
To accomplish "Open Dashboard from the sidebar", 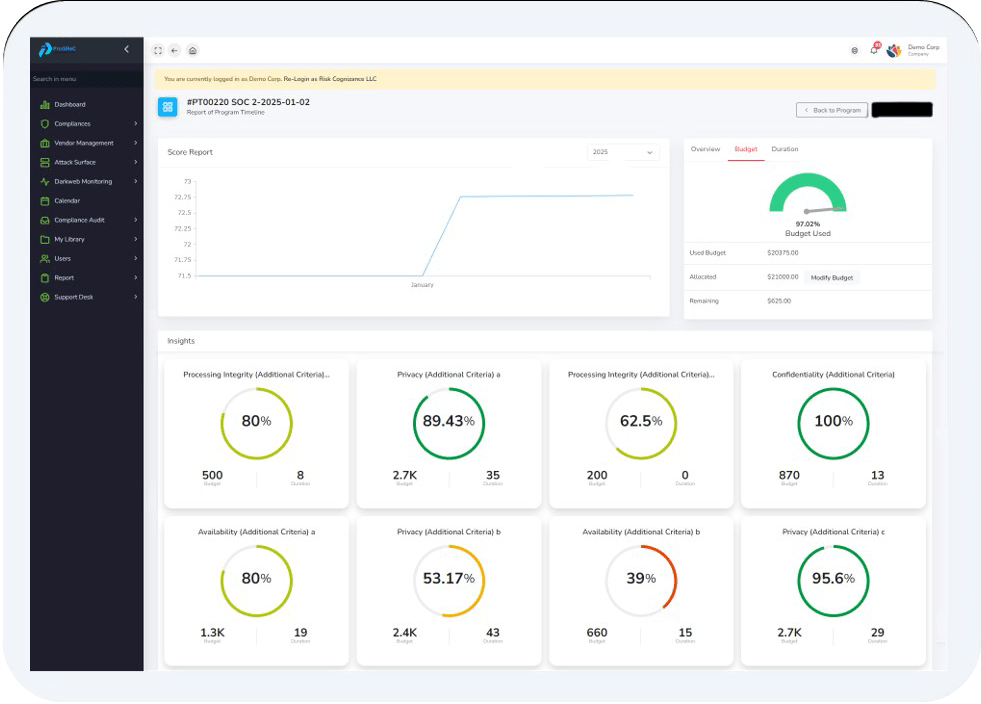I will tap(69, 105).
